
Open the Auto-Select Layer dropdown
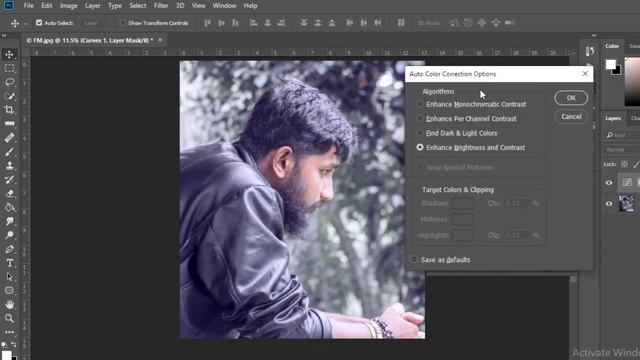click(95, 23)
